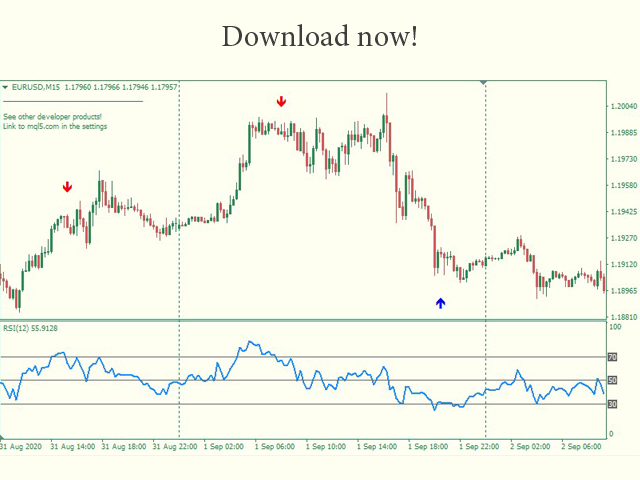
Task: Click the scroll marker triangle at bottom-left
Action: point(3,438)
